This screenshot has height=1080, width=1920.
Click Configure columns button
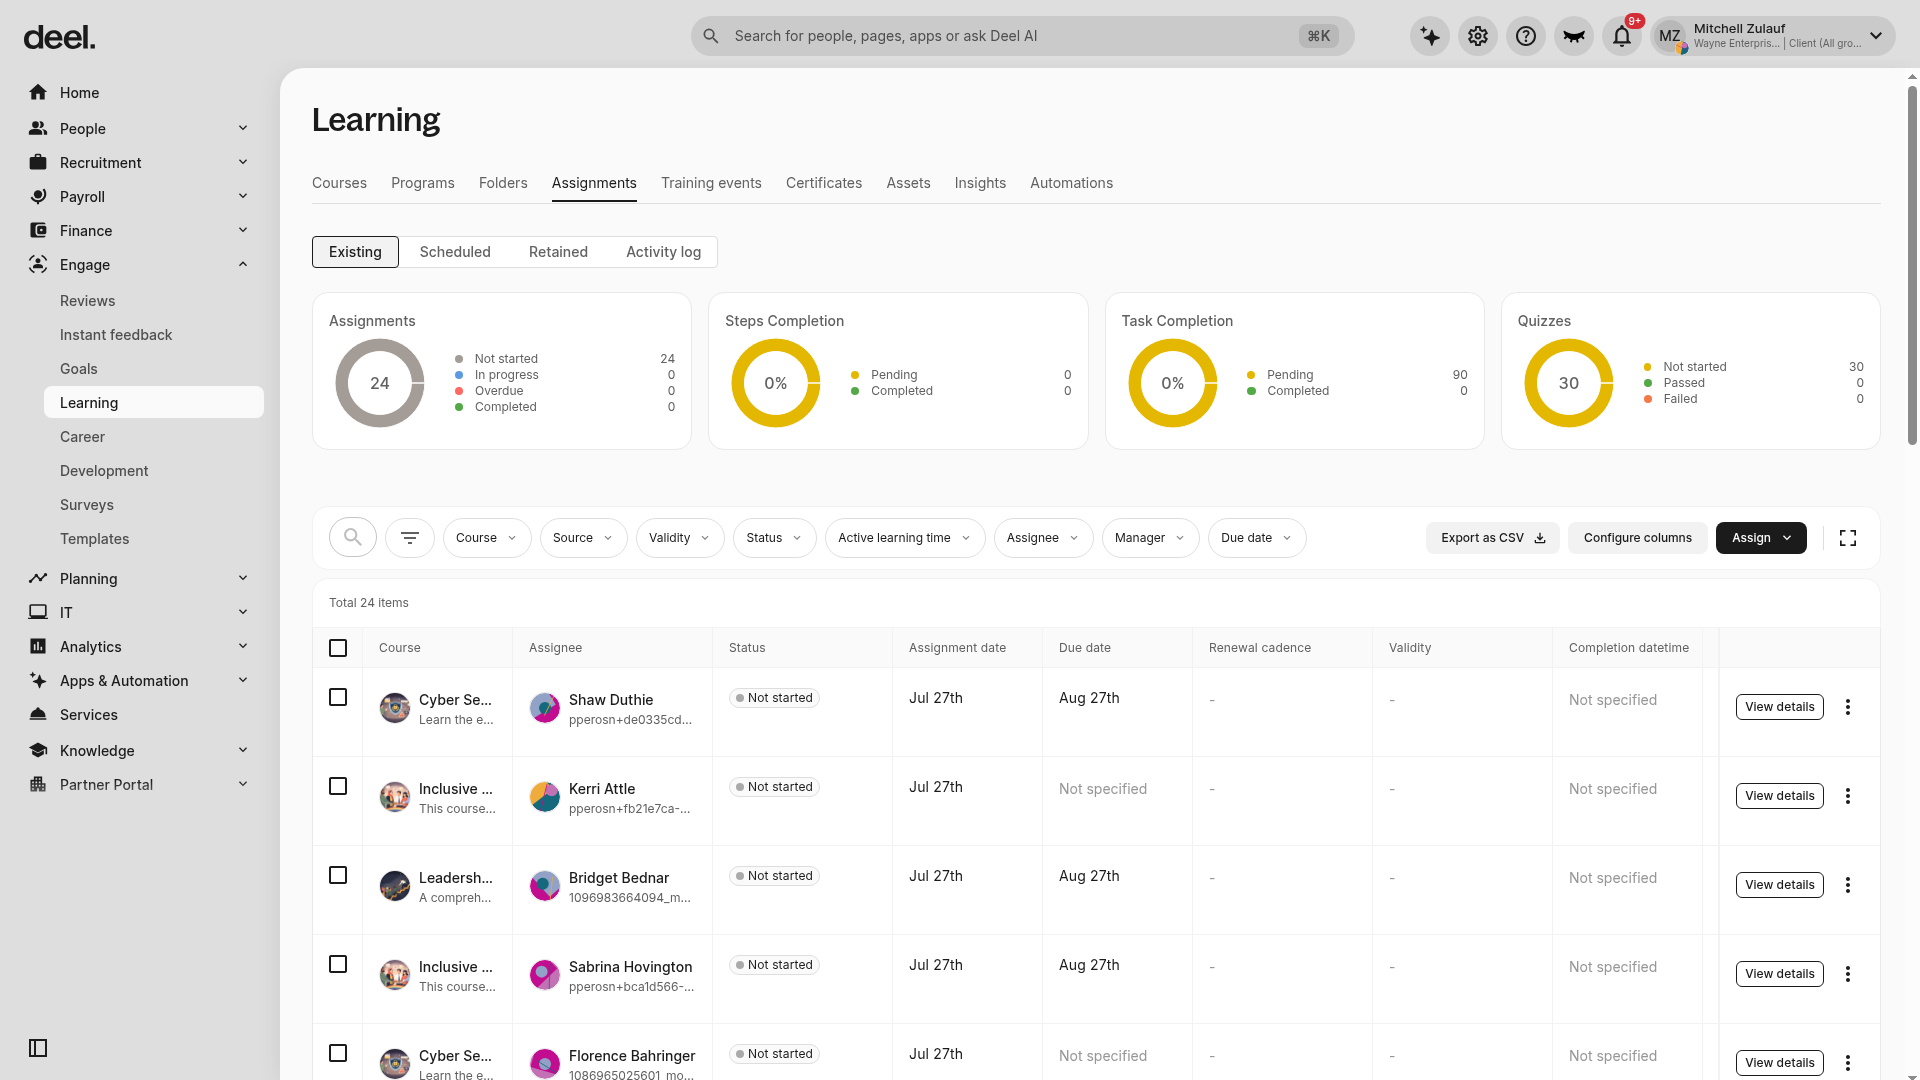point(1638,538)
